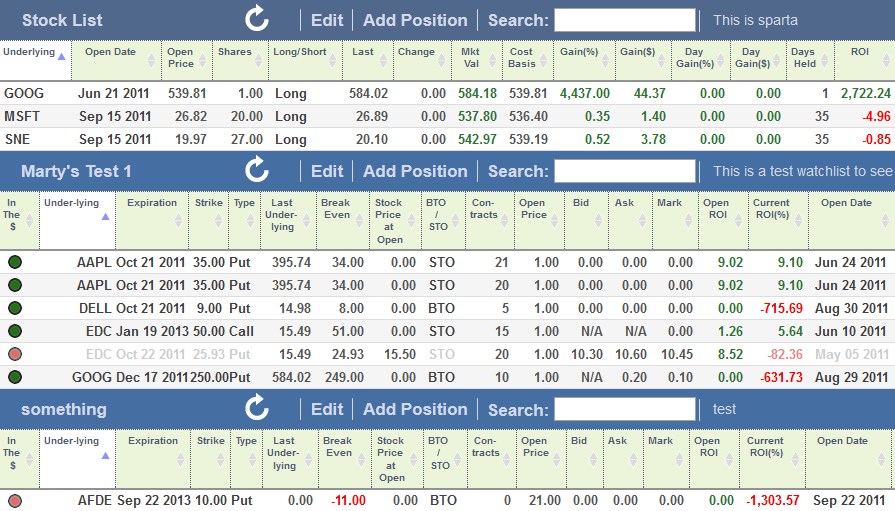The image size is (895, 511).
Task: Click the pink dot on EDC Oct 22 row
Action: coord(15,355)
